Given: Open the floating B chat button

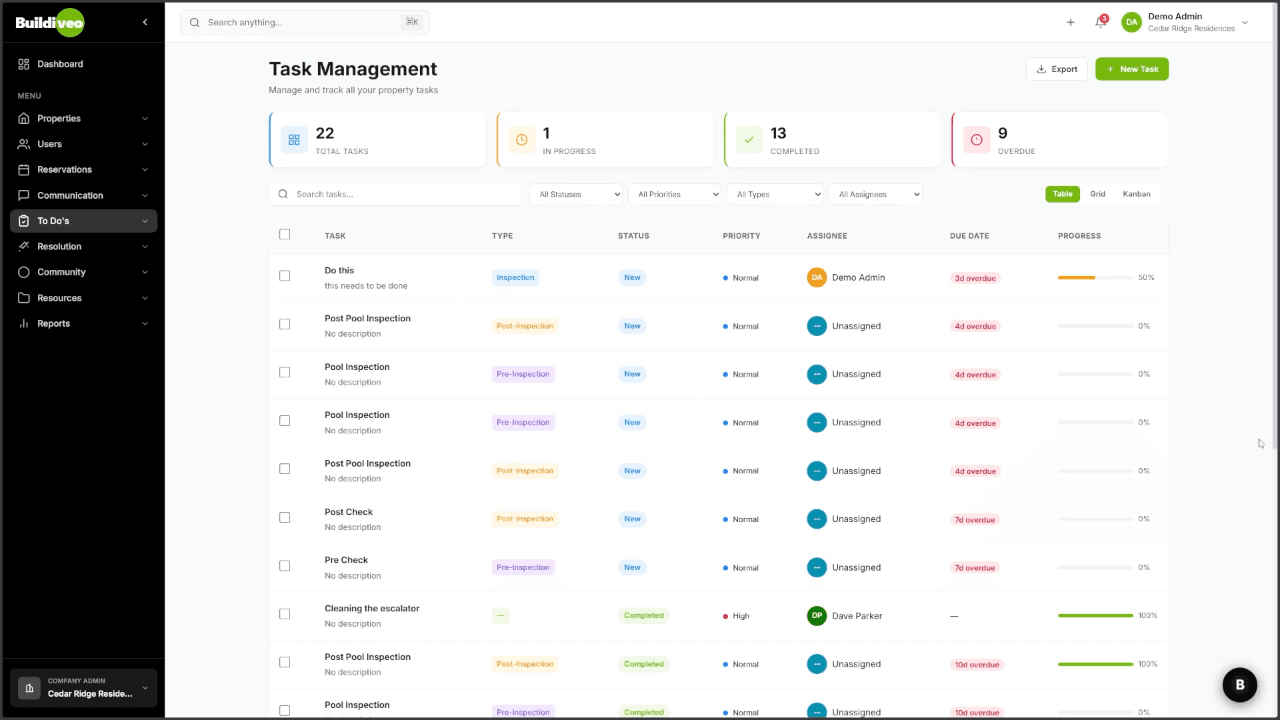Looking at the screenshot, I should (1240, 685).
